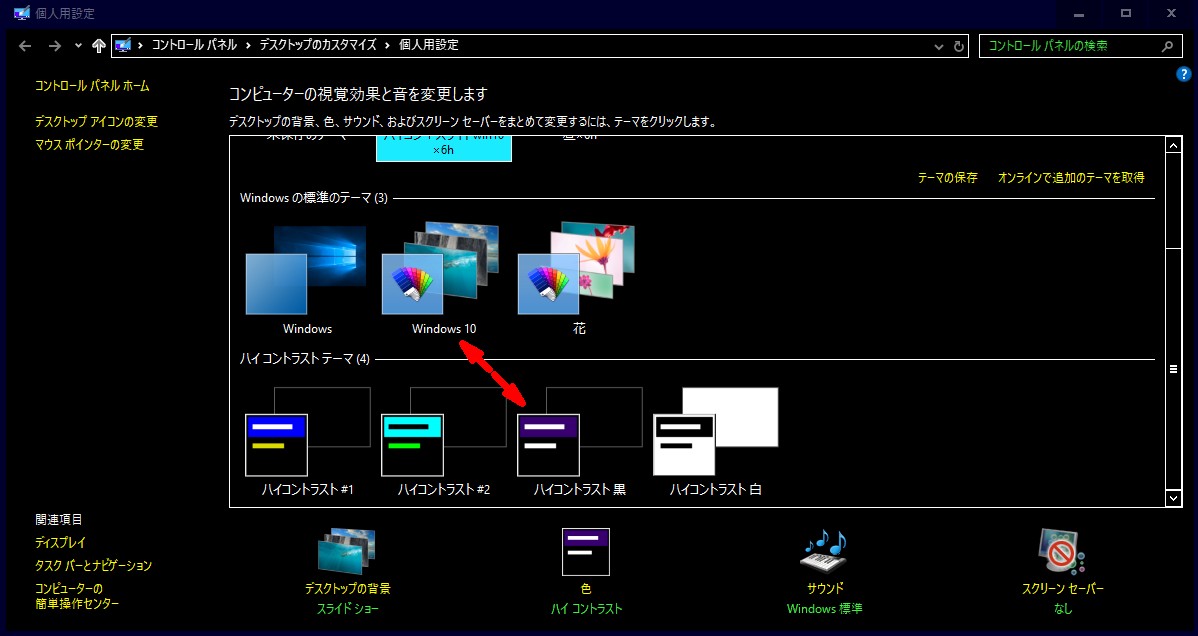
Task: Click the 個人用設定 title bar window icon
Action: (21, 13)
